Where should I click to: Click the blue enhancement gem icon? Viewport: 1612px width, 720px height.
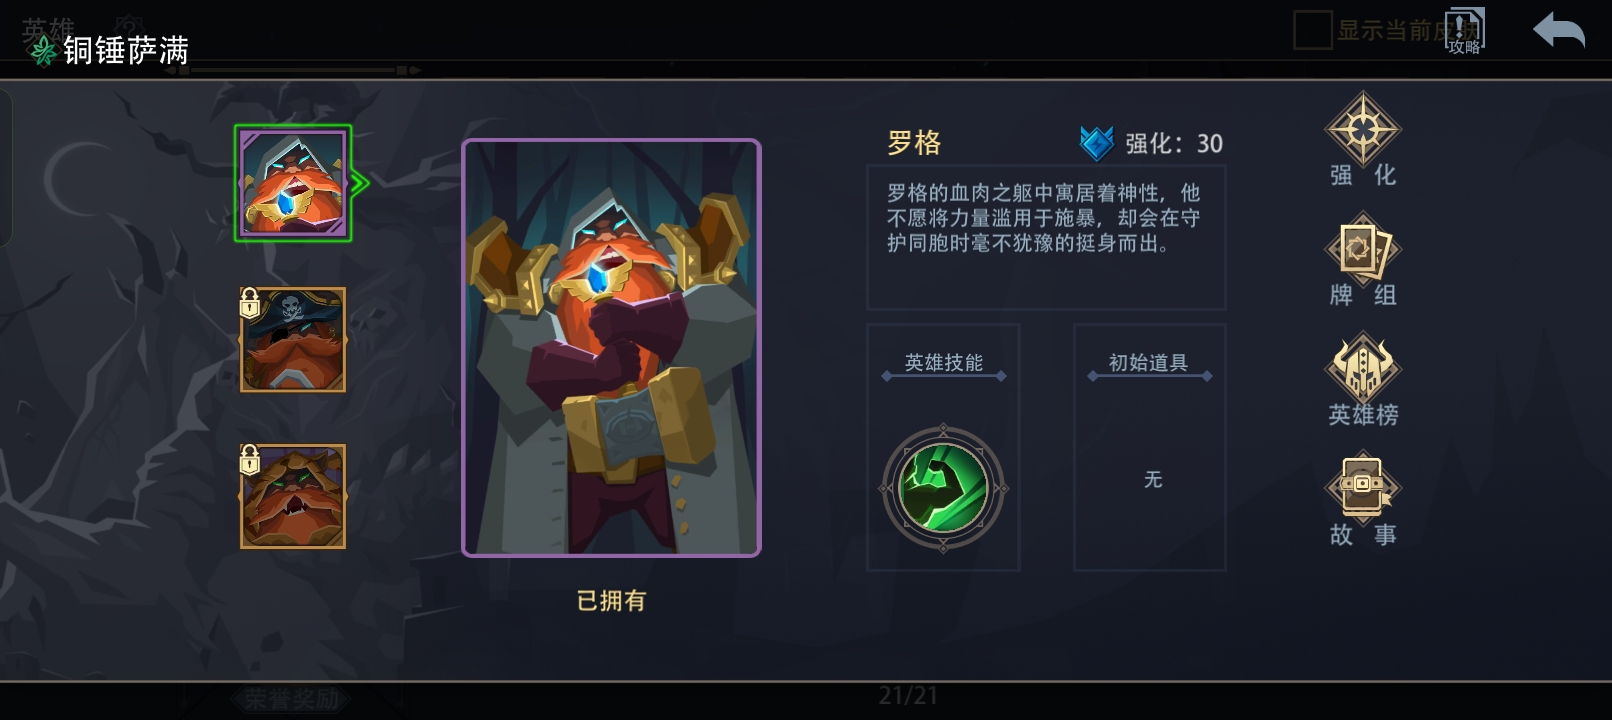[1097, 143]
